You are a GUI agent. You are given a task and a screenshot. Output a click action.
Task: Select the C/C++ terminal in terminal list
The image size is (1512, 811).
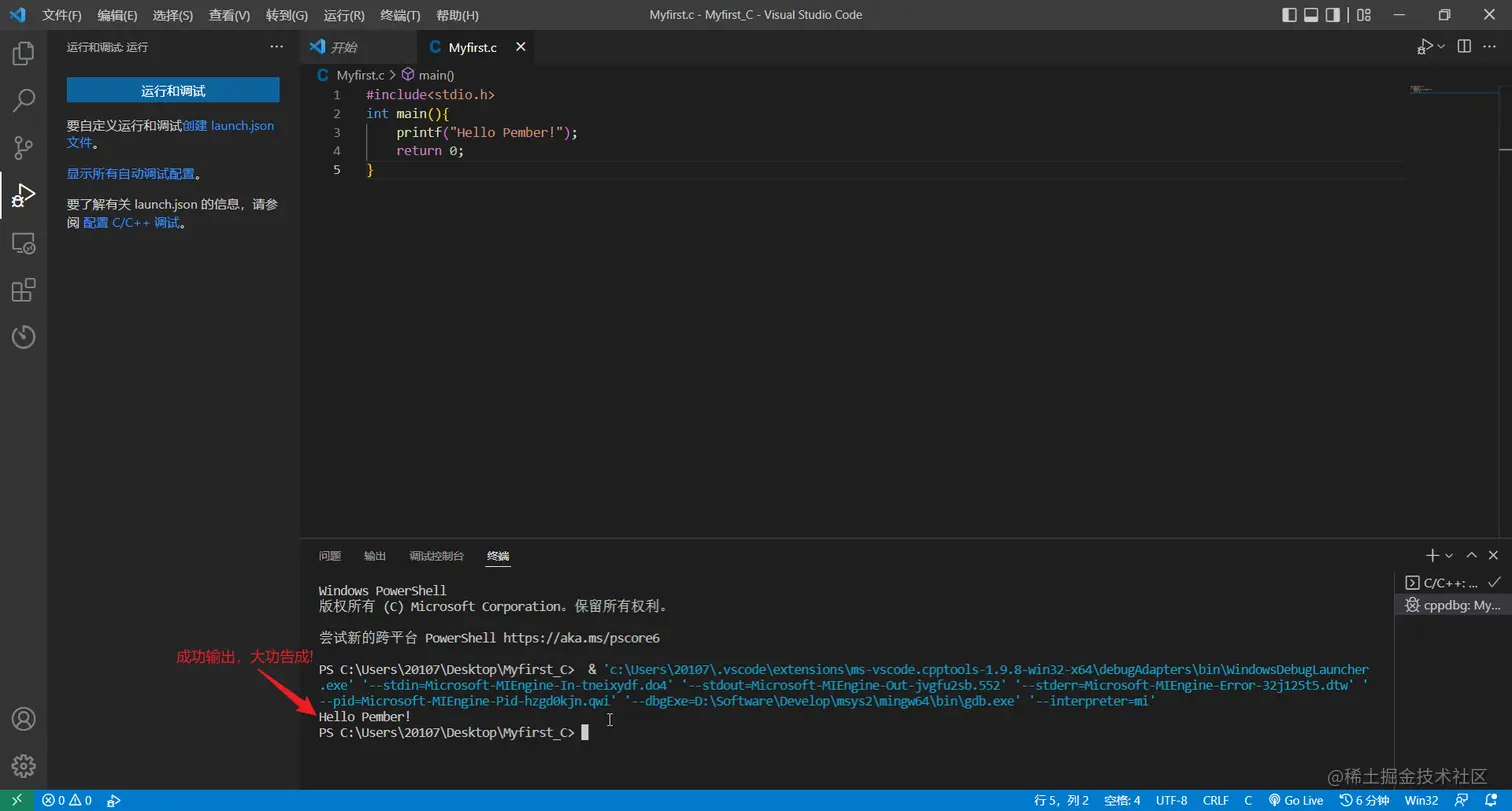coord(1453,582)
